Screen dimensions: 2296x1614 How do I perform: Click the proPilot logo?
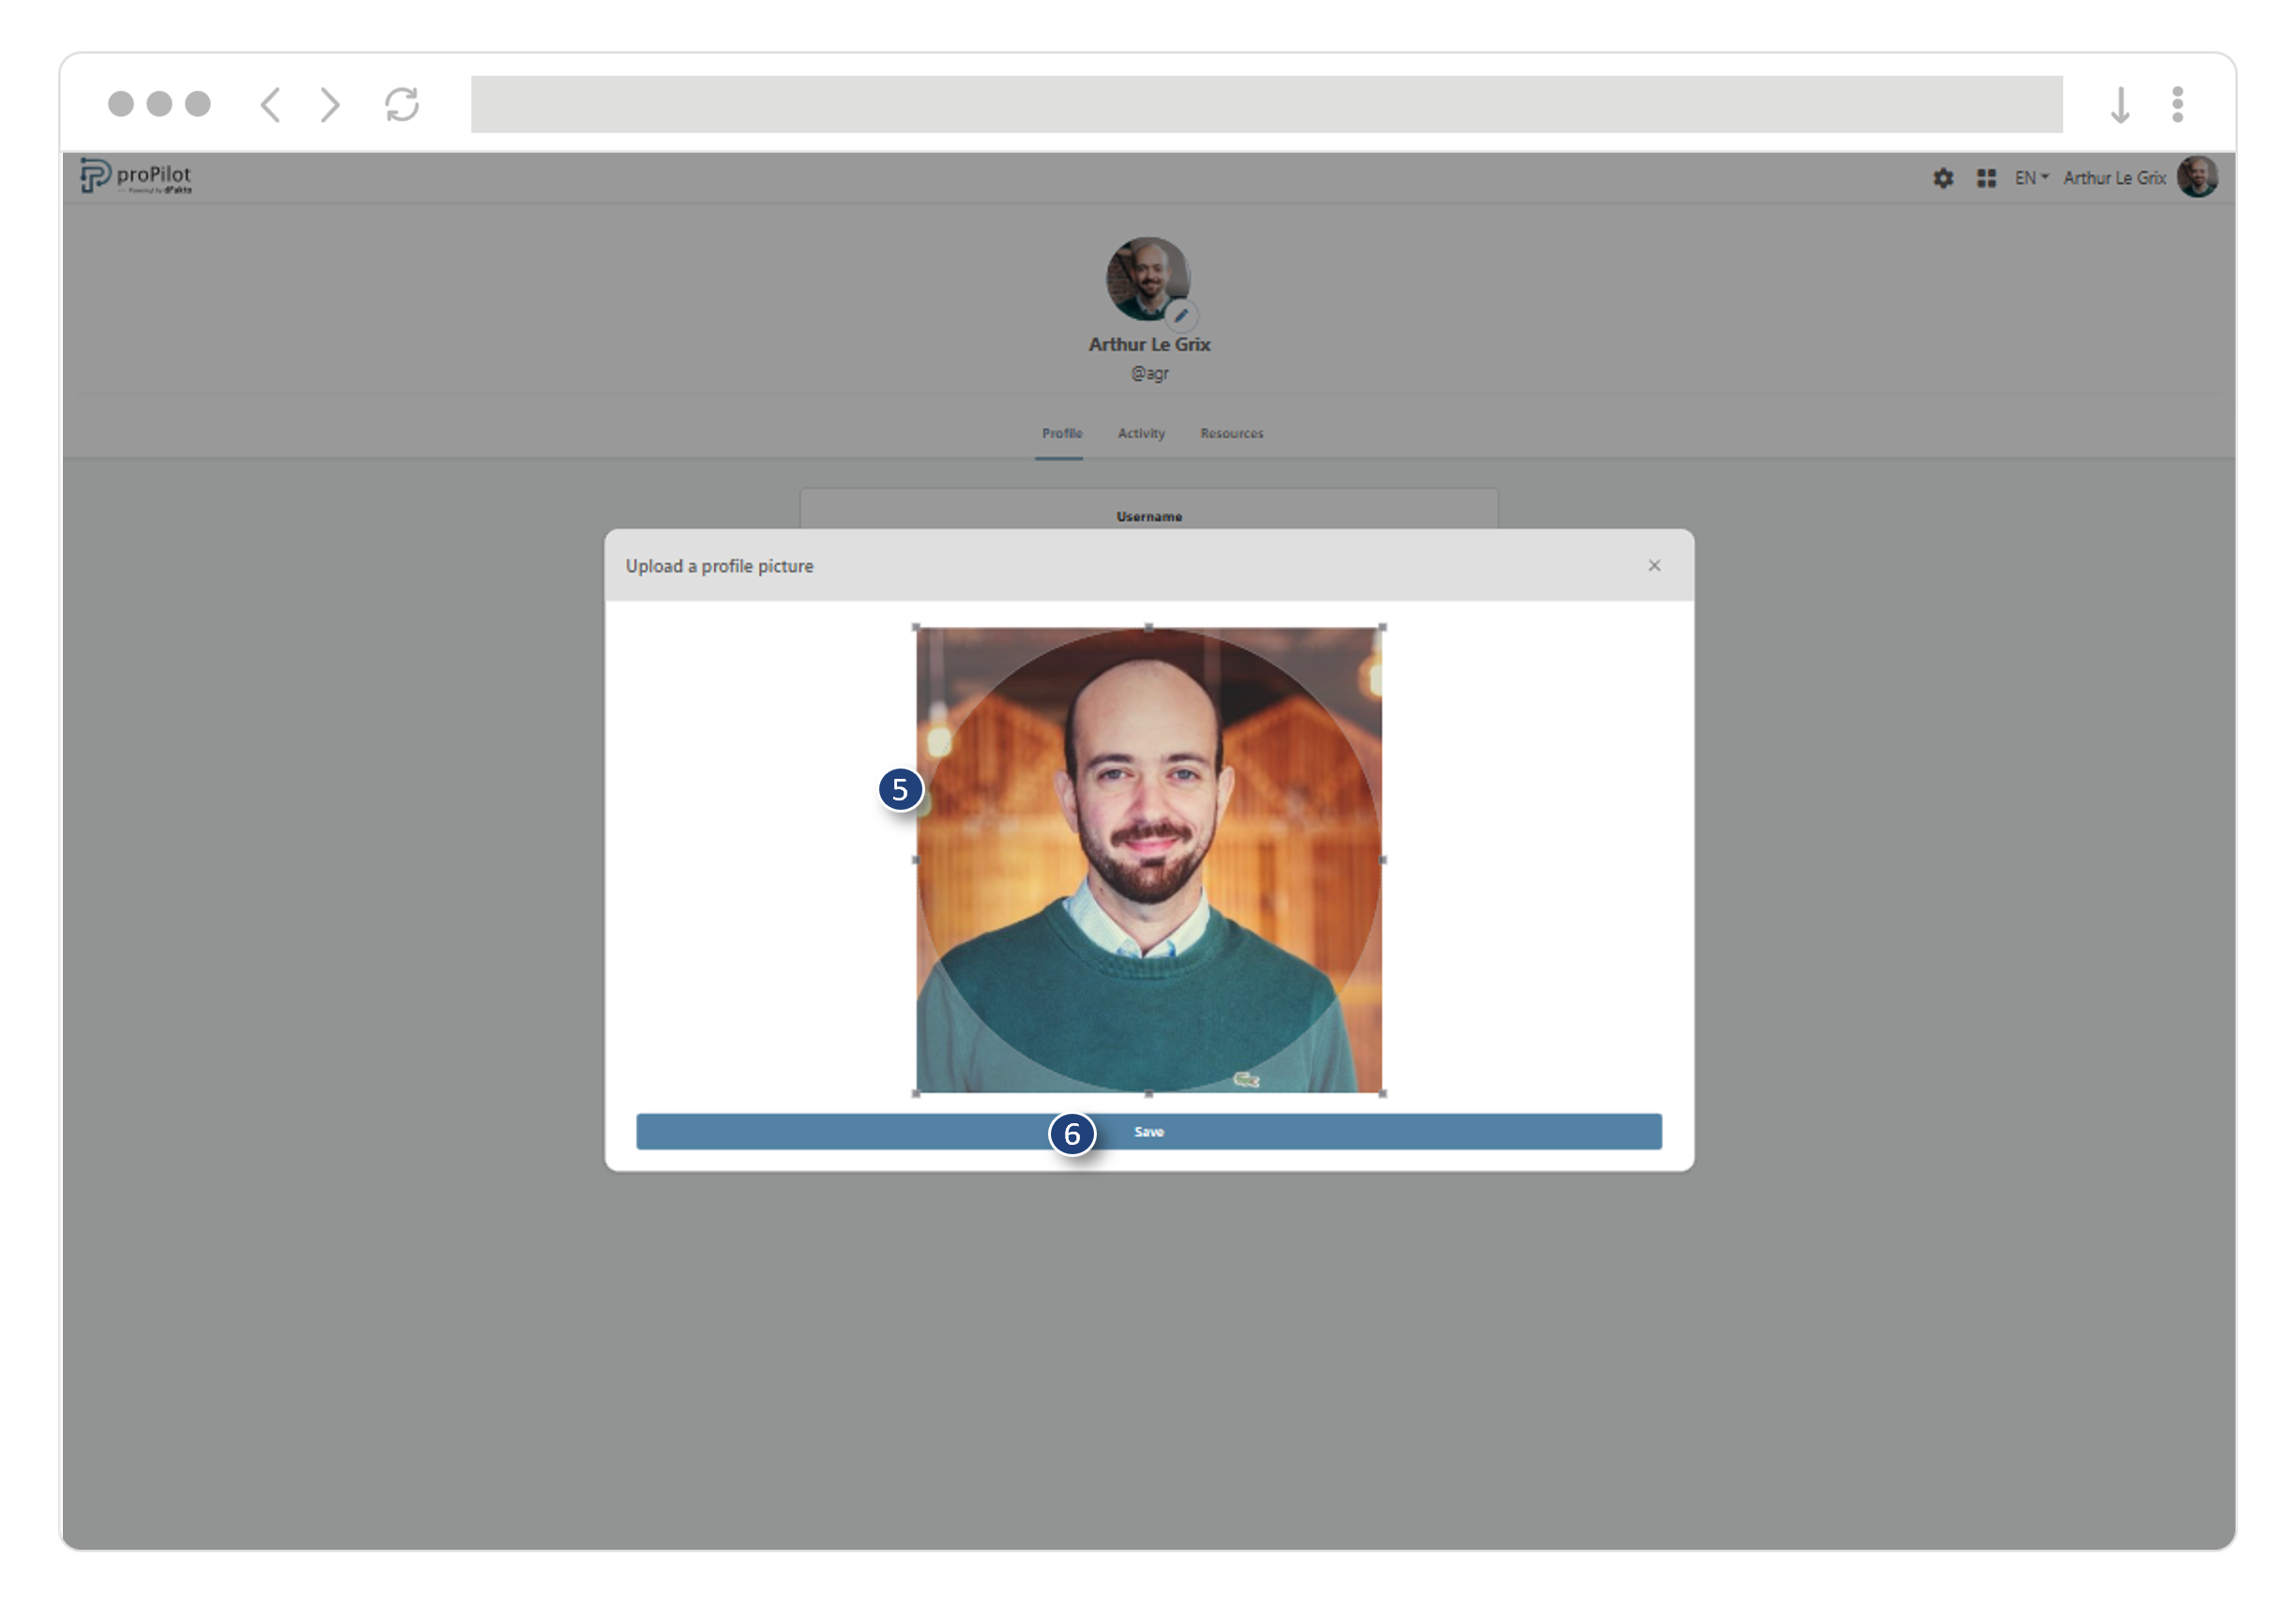136,176
